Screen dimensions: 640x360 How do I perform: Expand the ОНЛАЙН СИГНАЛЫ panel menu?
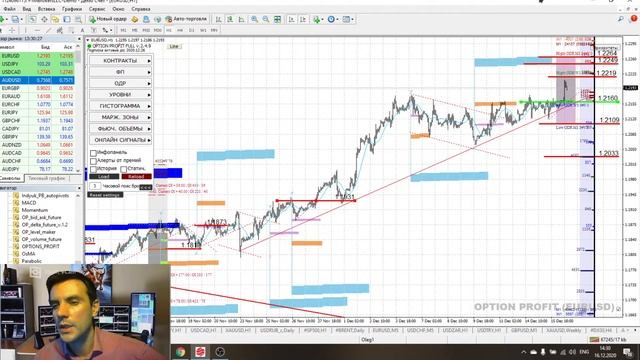click(120, 140)
